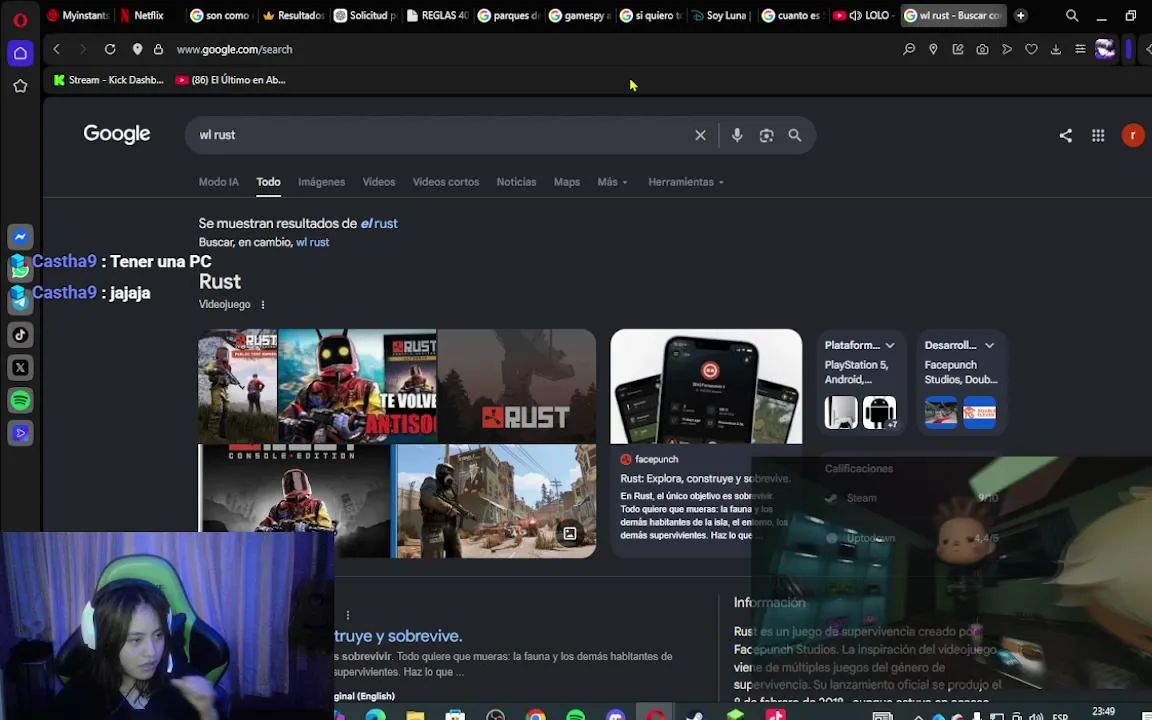Switch to the Videos tab

[378, 181]
